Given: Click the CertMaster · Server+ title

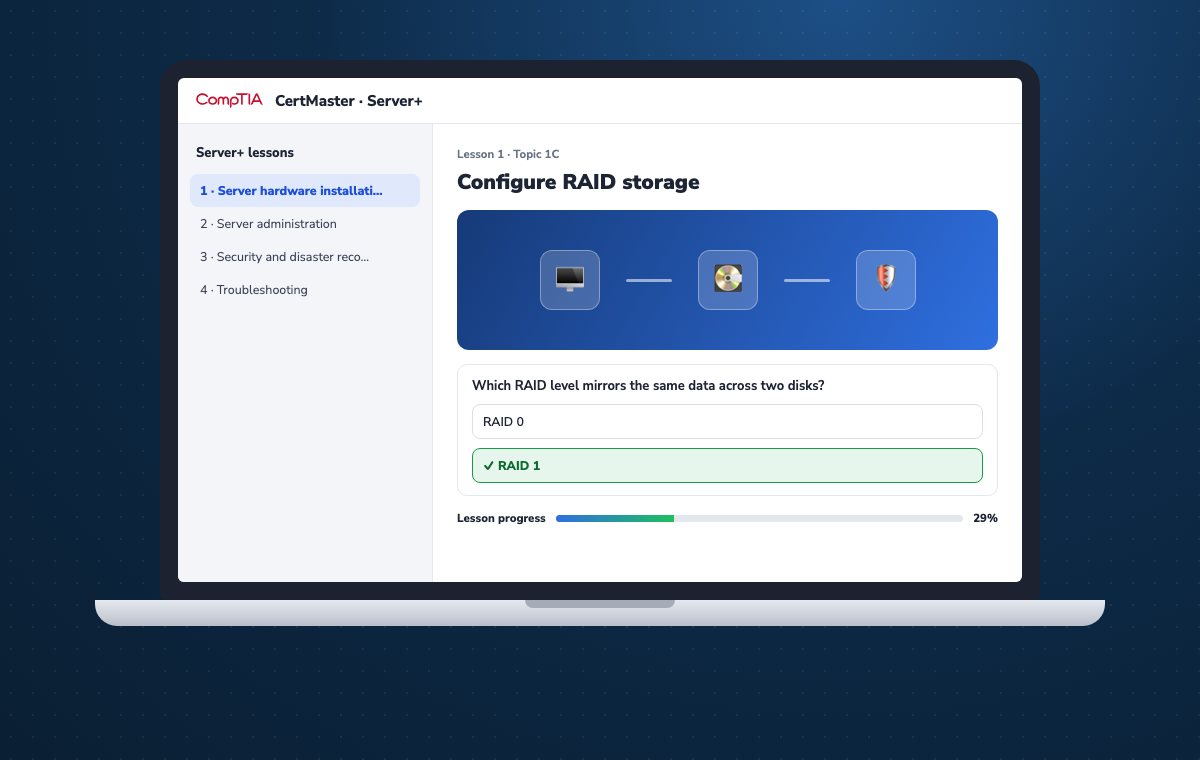Looking at the screenshot, I should coord(349,101).
